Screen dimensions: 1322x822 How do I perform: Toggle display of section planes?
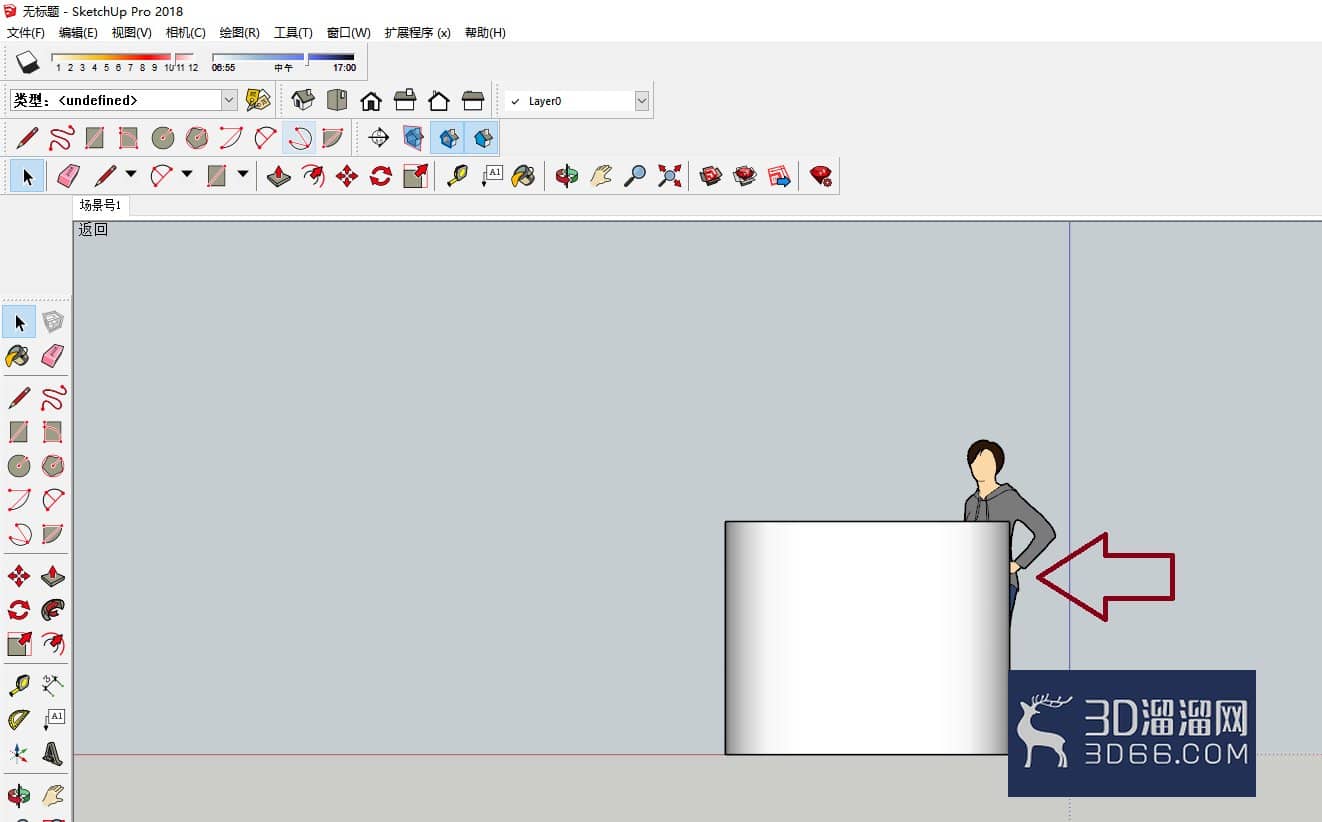[413, 137]
